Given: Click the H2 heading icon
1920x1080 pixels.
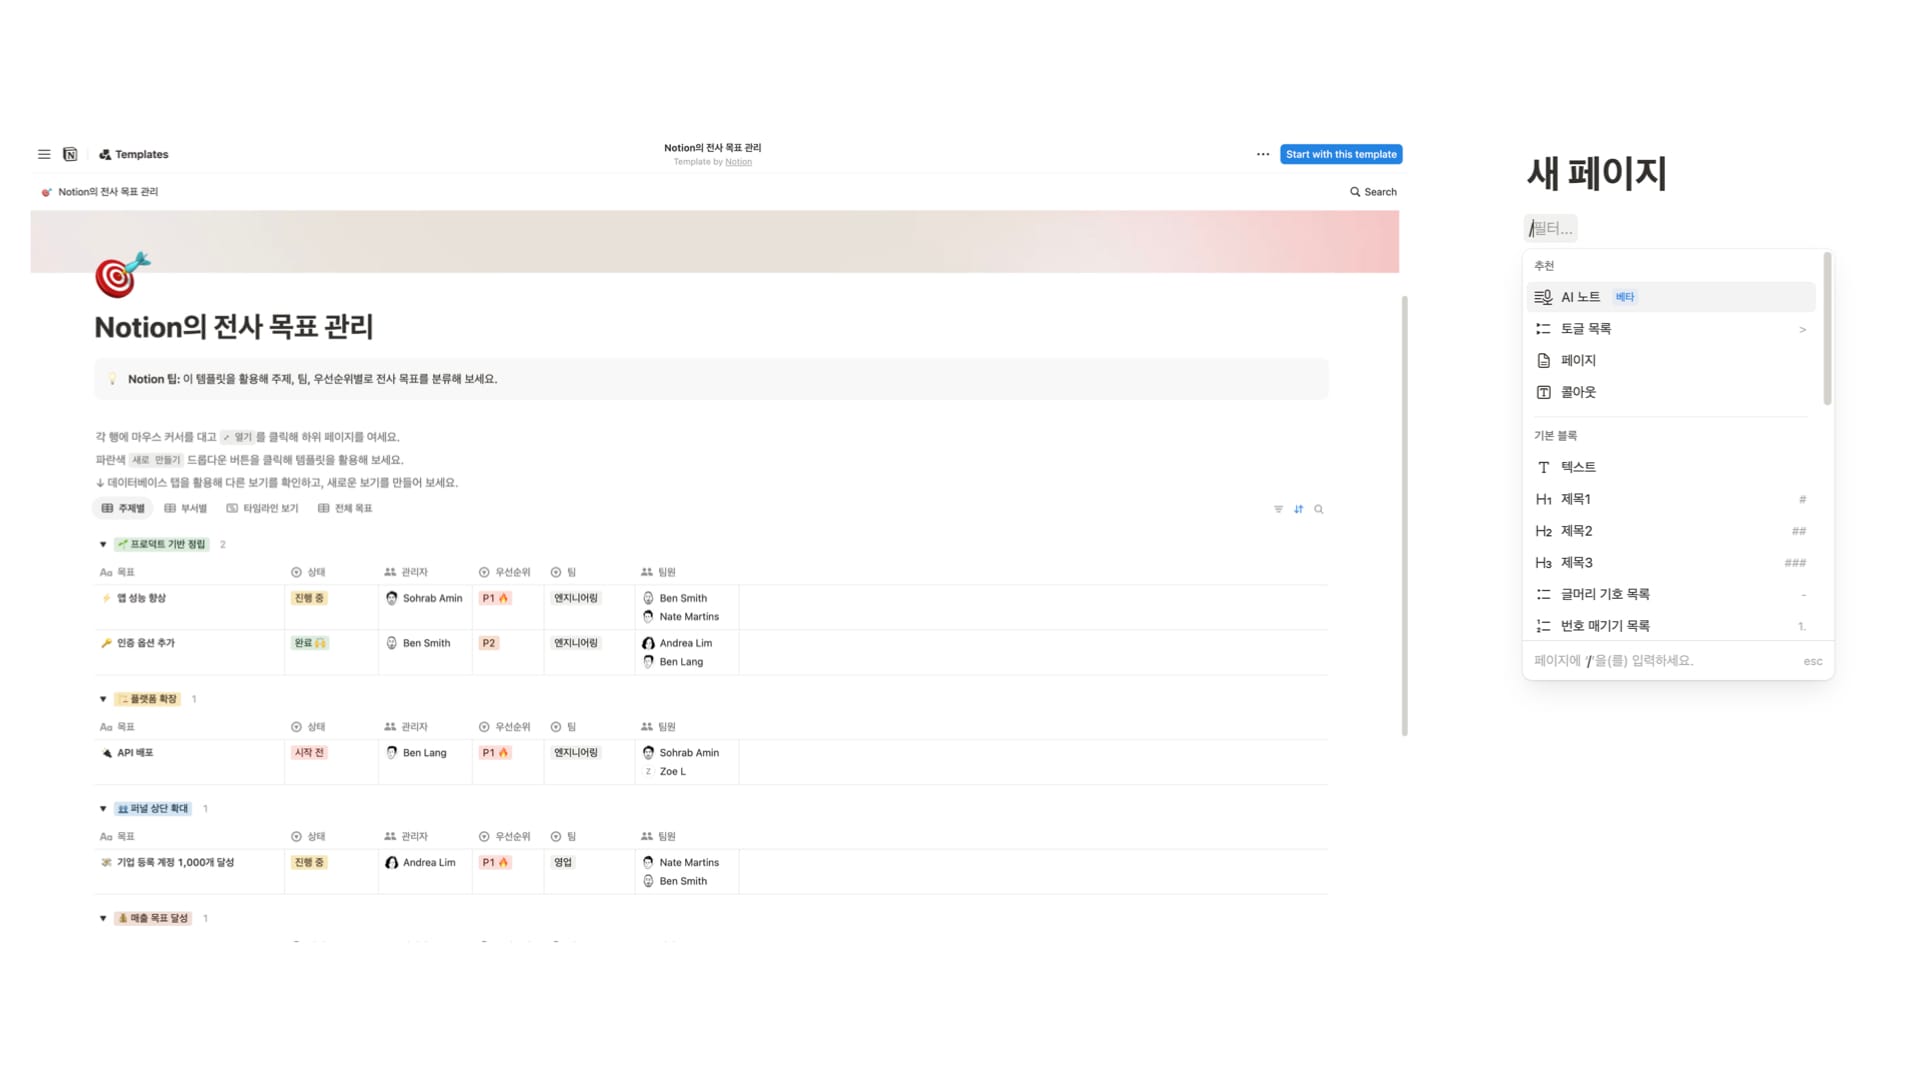Looking at the screenshot, I should [x=1543, y=531].
